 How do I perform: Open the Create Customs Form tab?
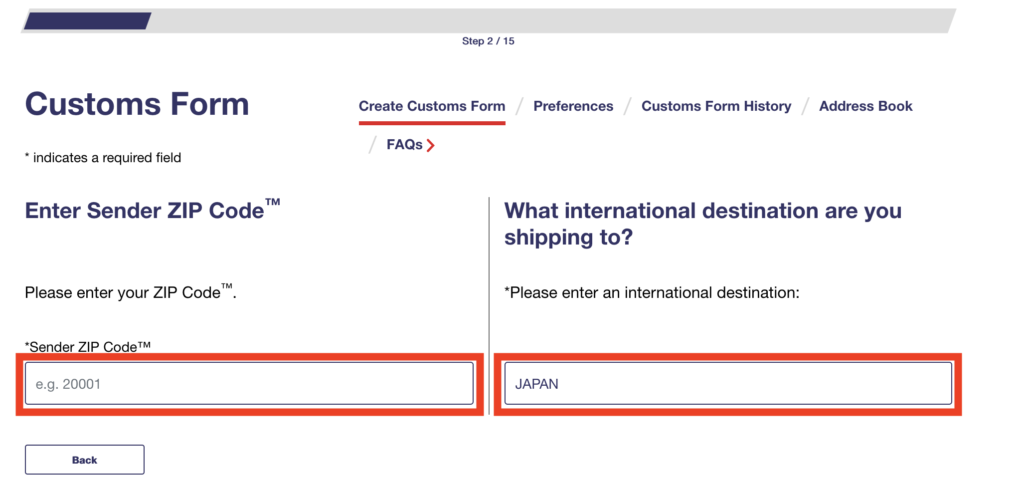tap(432, 106)
